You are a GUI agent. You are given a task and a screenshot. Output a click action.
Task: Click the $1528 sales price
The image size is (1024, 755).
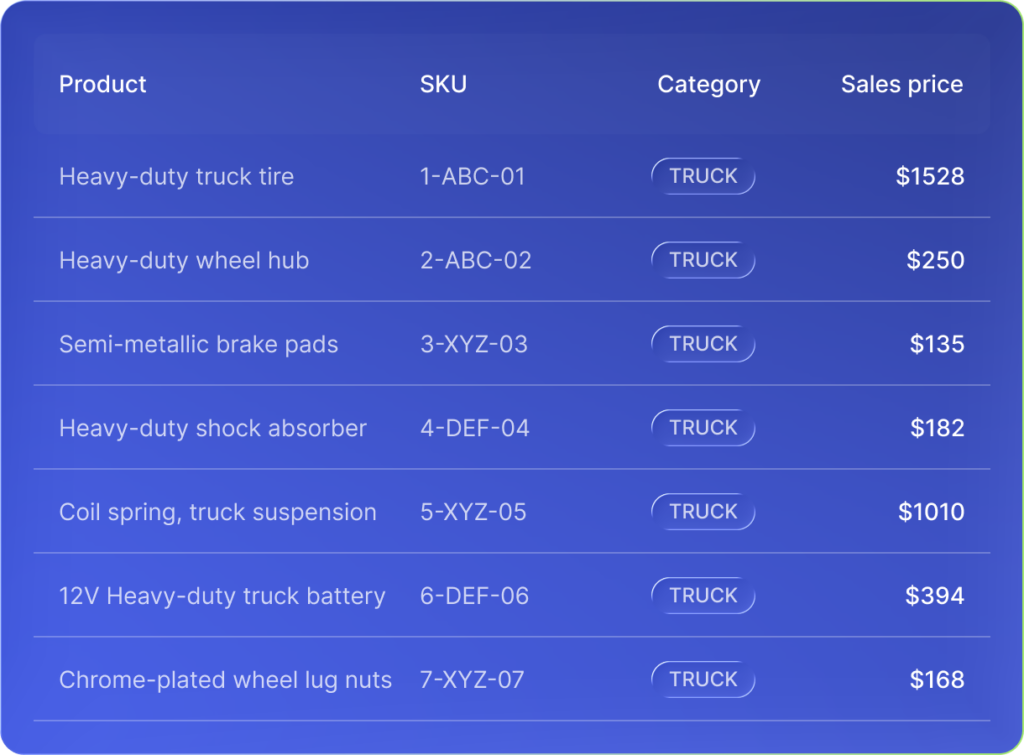(x=930, y=177)
